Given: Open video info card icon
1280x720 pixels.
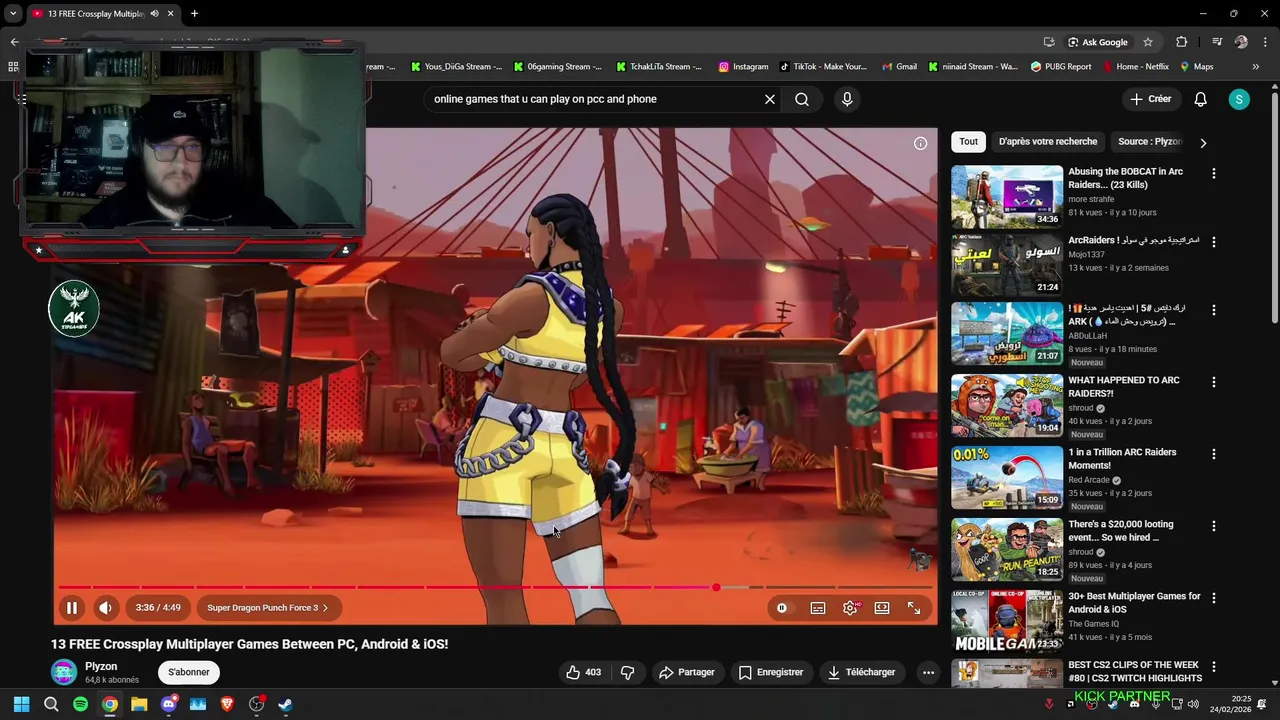Looking at the screenshot, I should click(920, 143).
